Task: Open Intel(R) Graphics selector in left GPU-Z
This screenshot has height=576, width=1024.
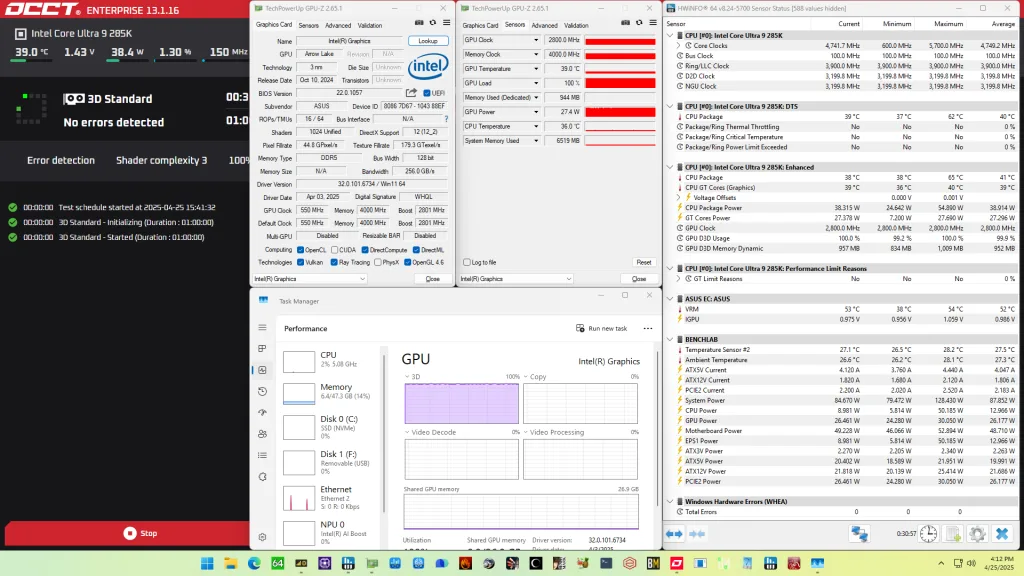Action: click(x=310, y=279)
